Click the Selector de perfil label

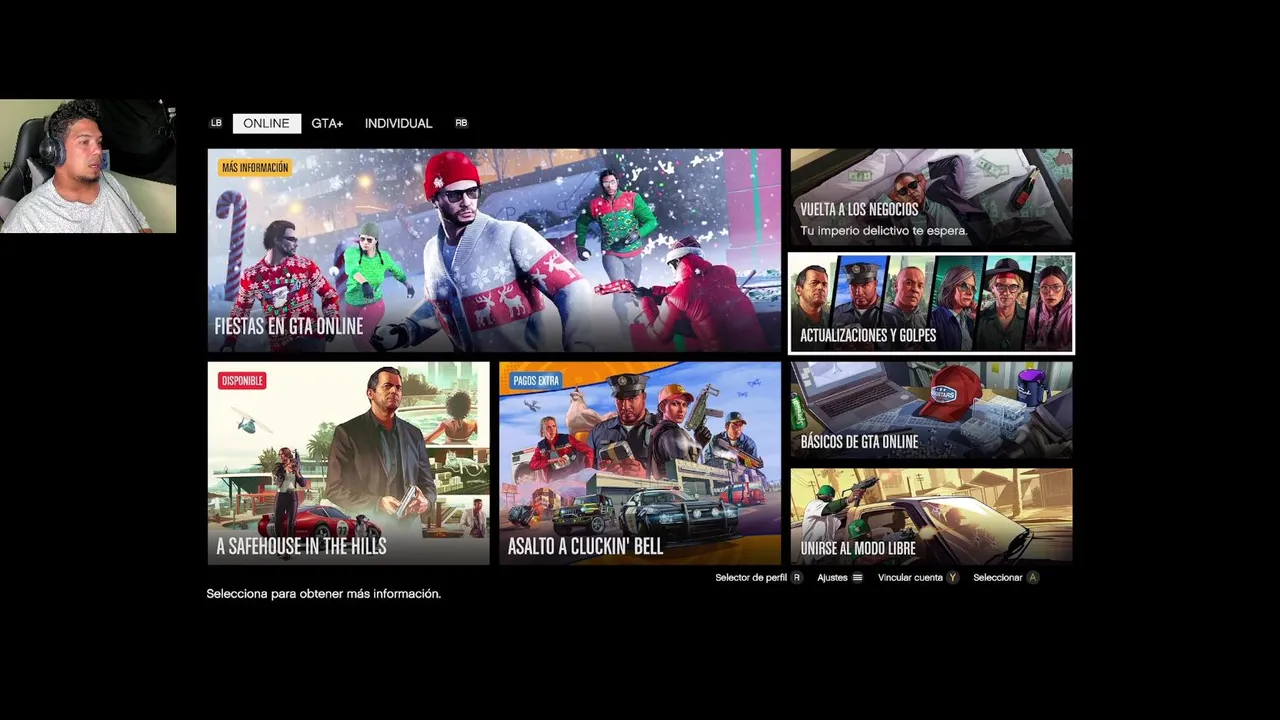click(x=751, y=578)
